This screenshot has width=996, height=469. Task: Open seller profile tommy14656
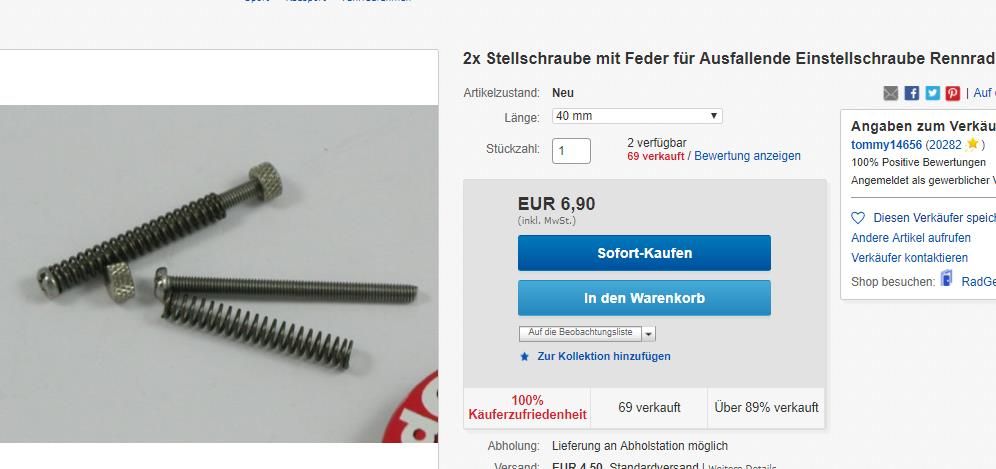[x=886, y=144]
